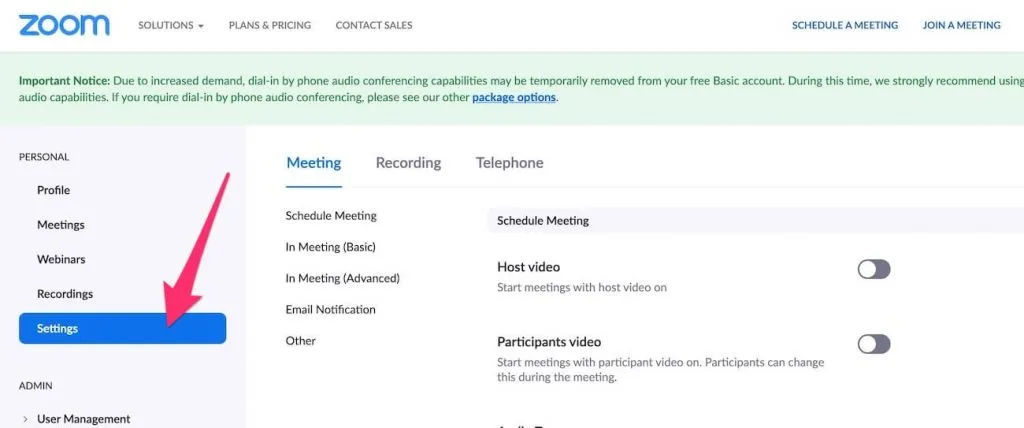Screen dimensions: 1024x428
Task: Select the highlighted Settings item
Action: pos(122,328)
